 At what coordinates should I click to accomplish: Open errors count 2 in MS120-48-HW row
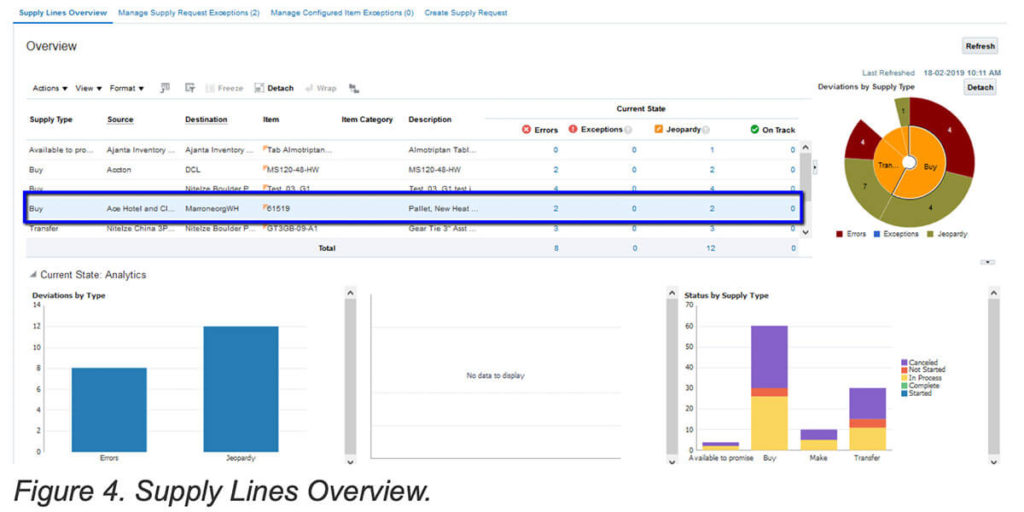click(x=556, y=170)
